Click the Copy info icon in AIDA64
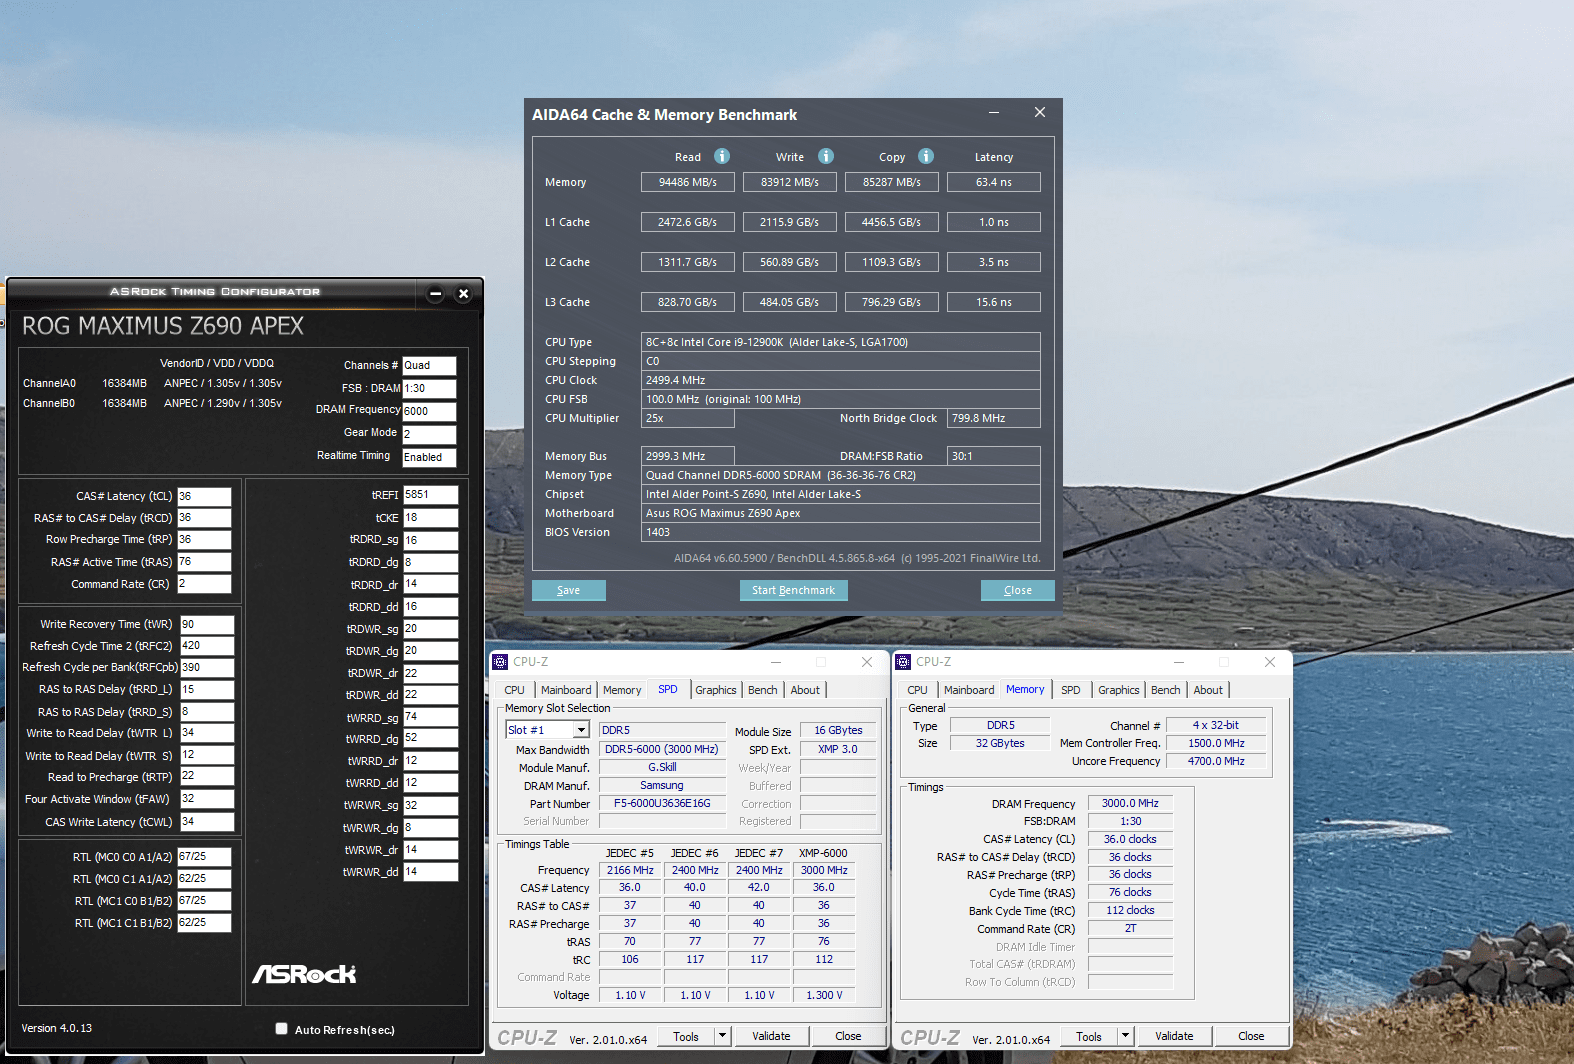The width and height of the screenshot is (1574, 1064). (x=926, y=156)
